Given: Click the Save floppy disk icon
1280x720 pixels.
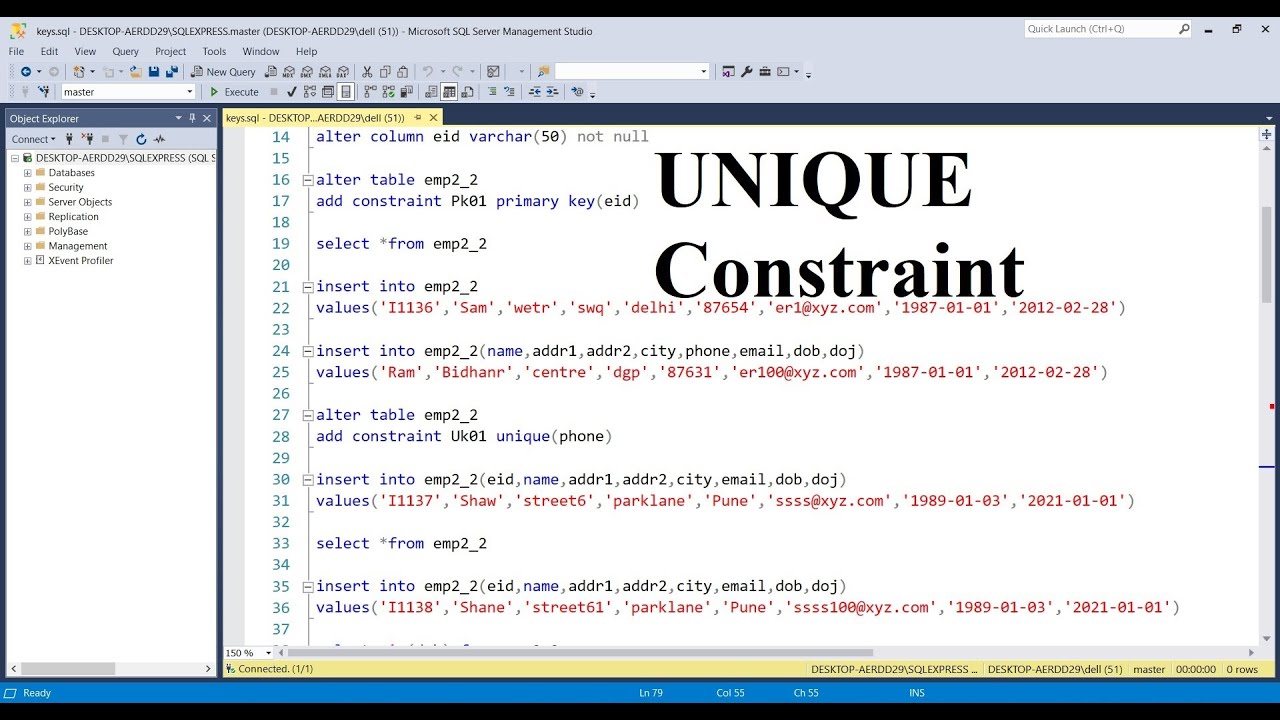Looking at the screenshot, I should pyautogui.click(x=154, y=72).
